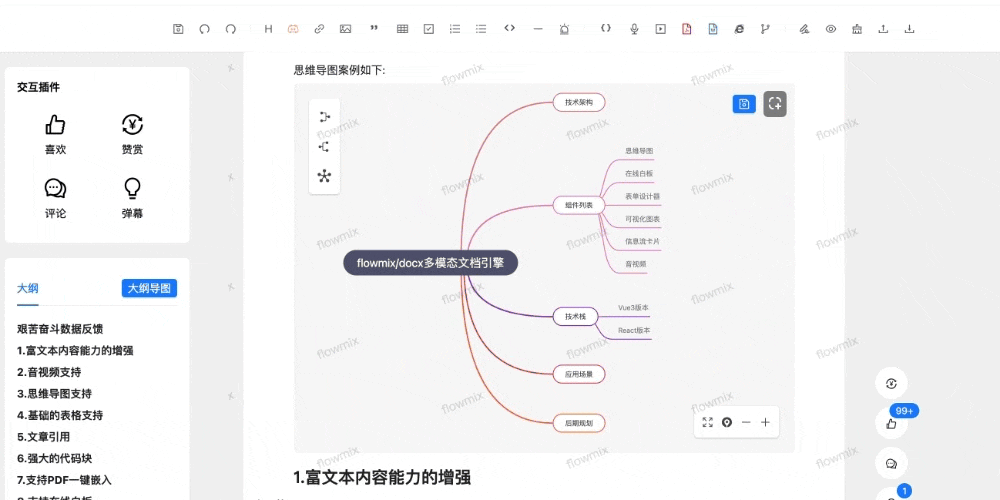Click the save document icon in toolbar
This screenshot has width=1000, height=500.
tap(179, 29)
